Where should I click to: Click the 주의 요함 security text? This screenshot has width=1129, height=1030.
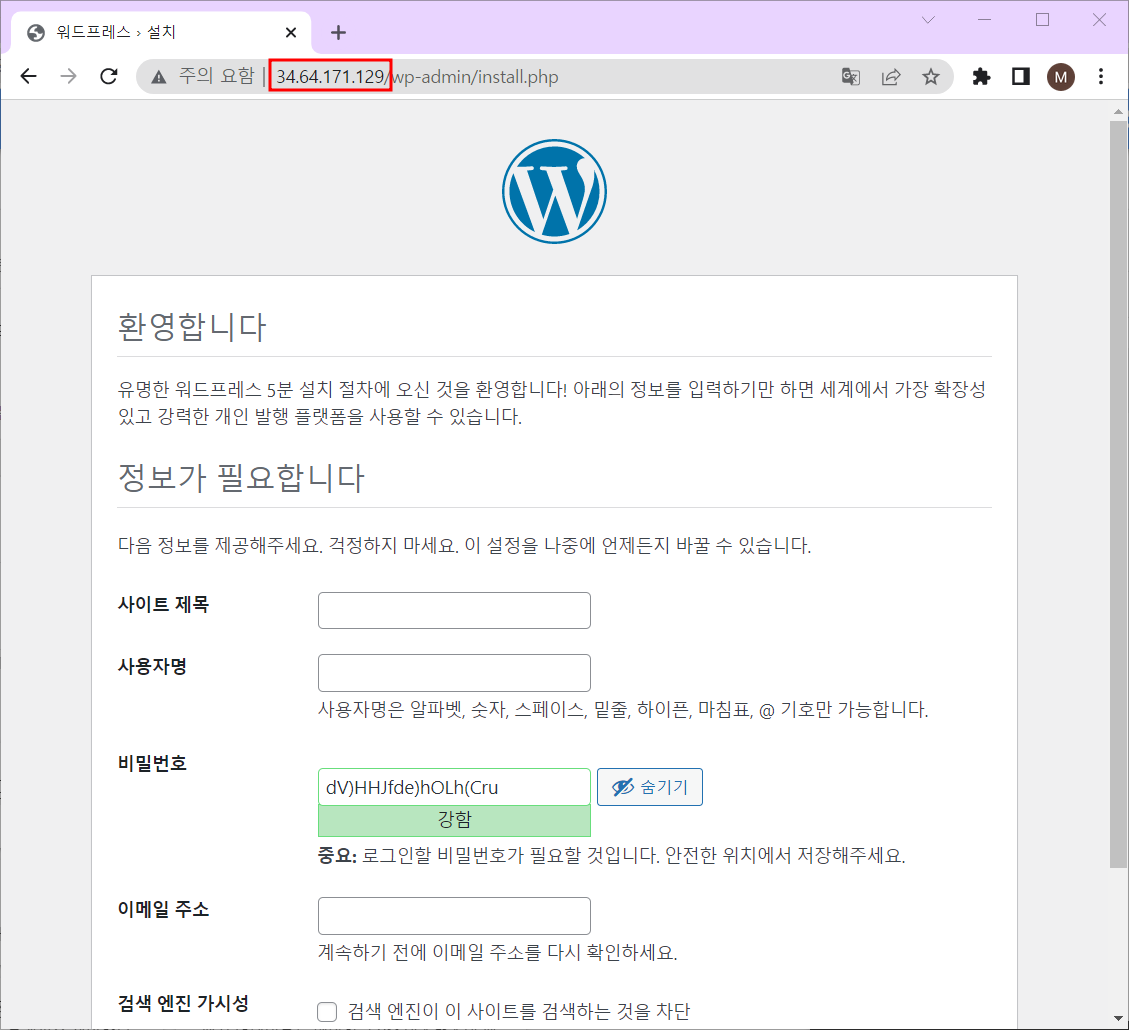pyautogui.click(x=217, y=76)
